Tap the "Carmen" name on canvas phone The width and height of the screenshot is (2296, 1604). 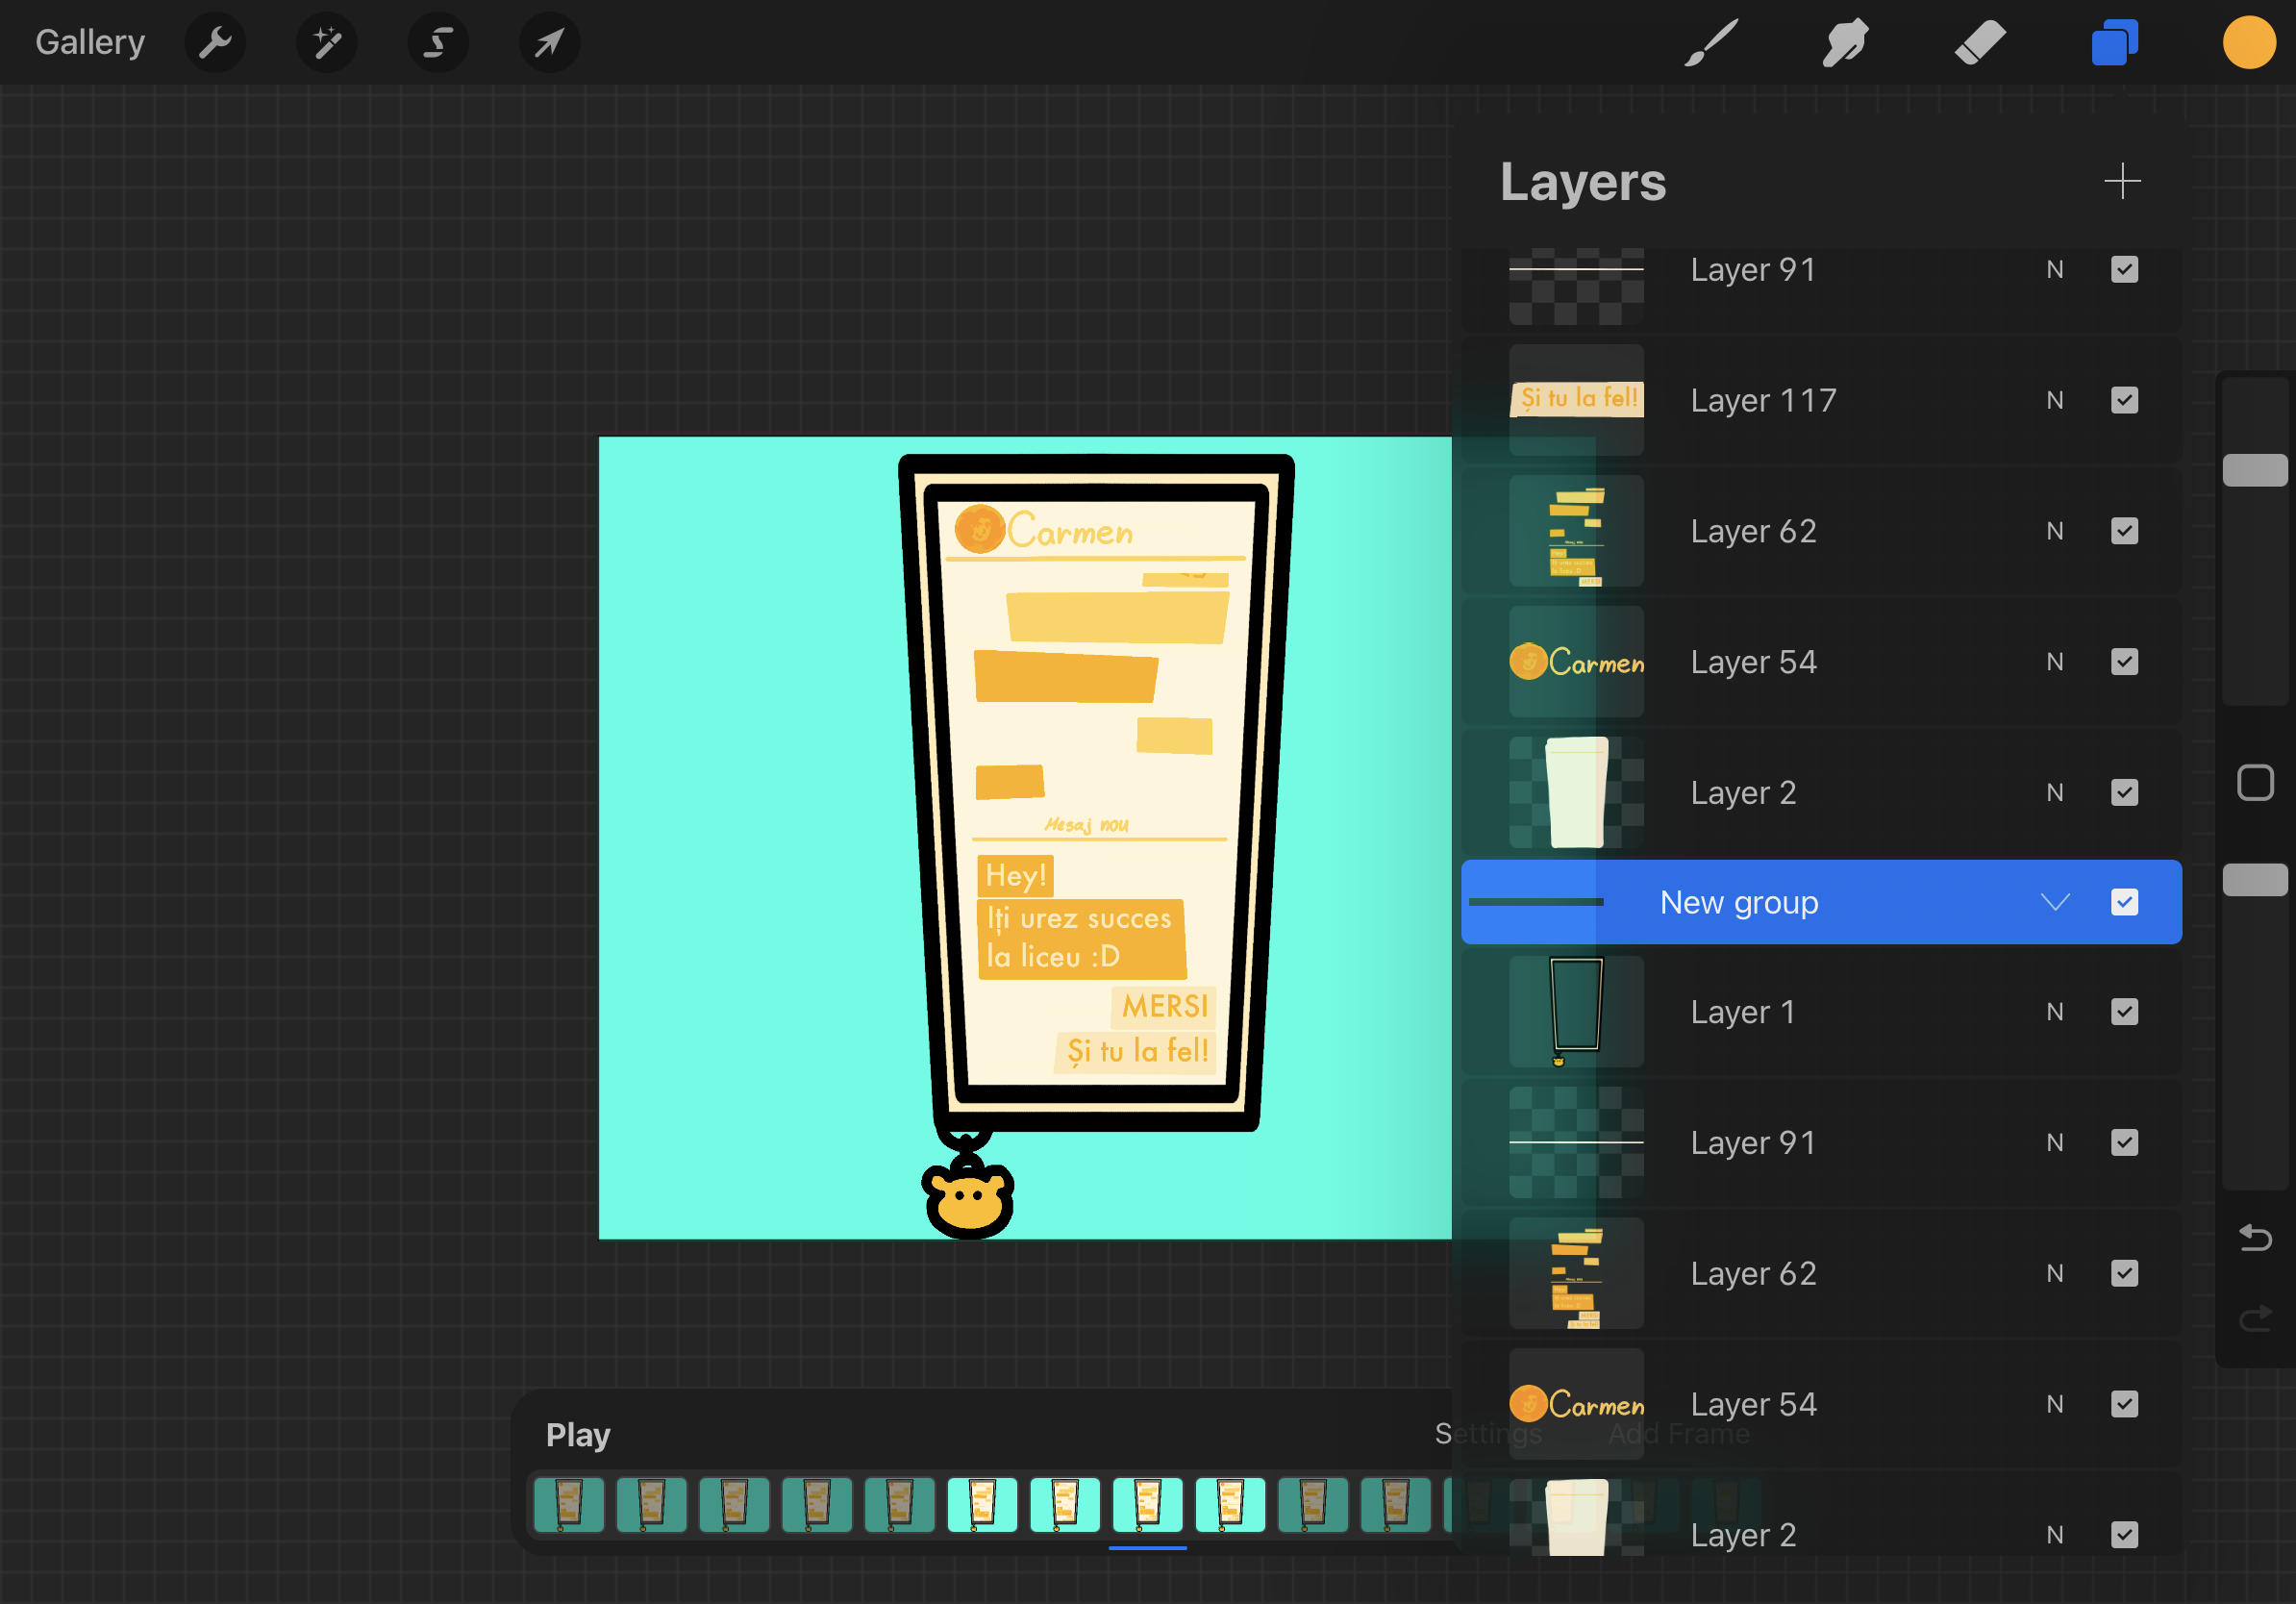1070,531
